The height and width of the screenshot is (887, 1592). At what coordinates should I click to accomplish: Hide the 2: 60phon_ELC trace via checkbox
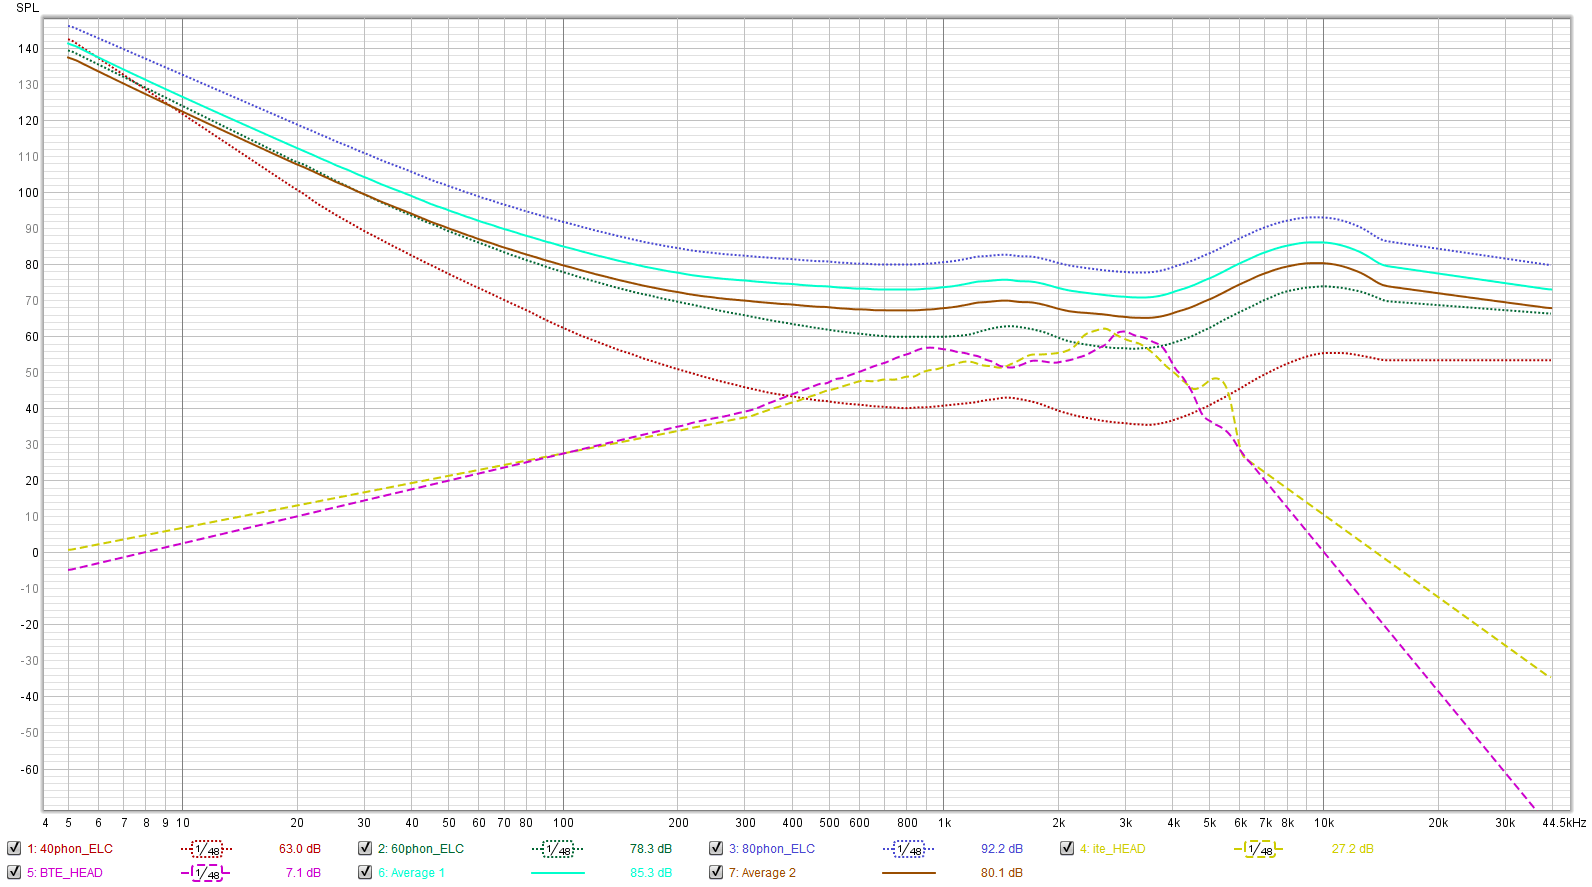pos(365,848)
